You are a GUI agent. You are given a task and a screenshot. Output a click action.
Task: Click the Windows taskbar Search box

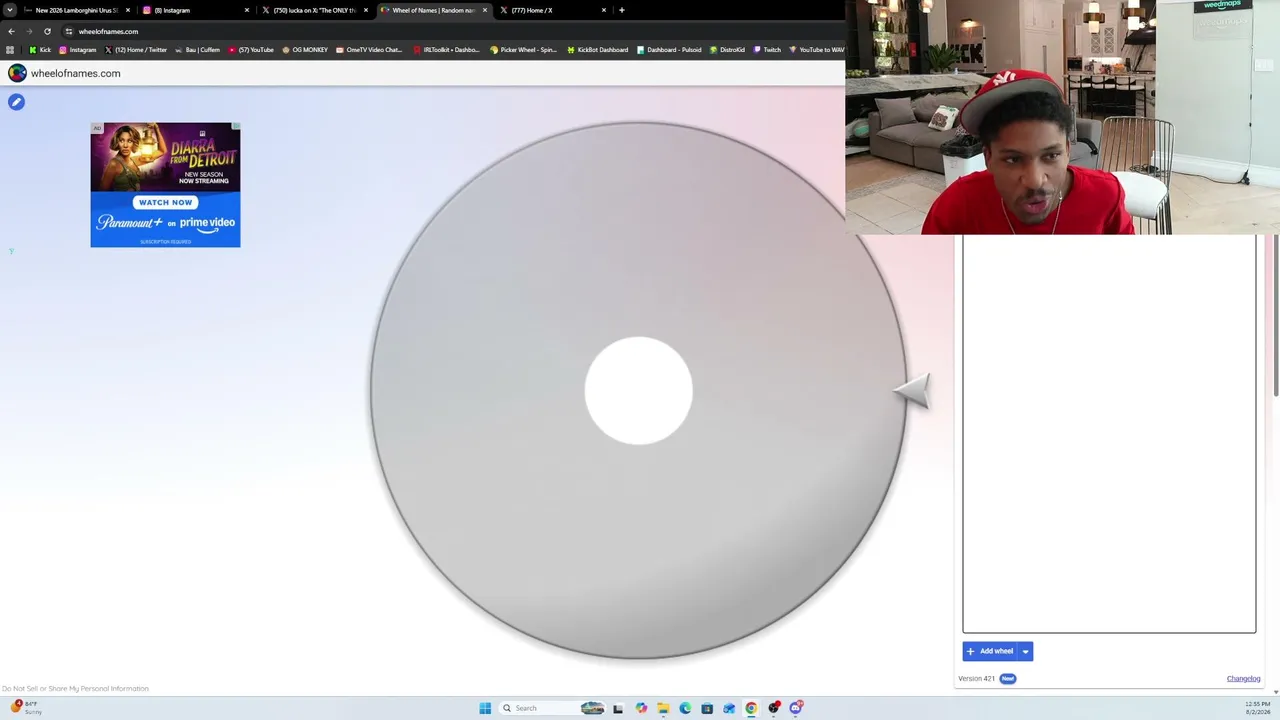tap(552, 708)
